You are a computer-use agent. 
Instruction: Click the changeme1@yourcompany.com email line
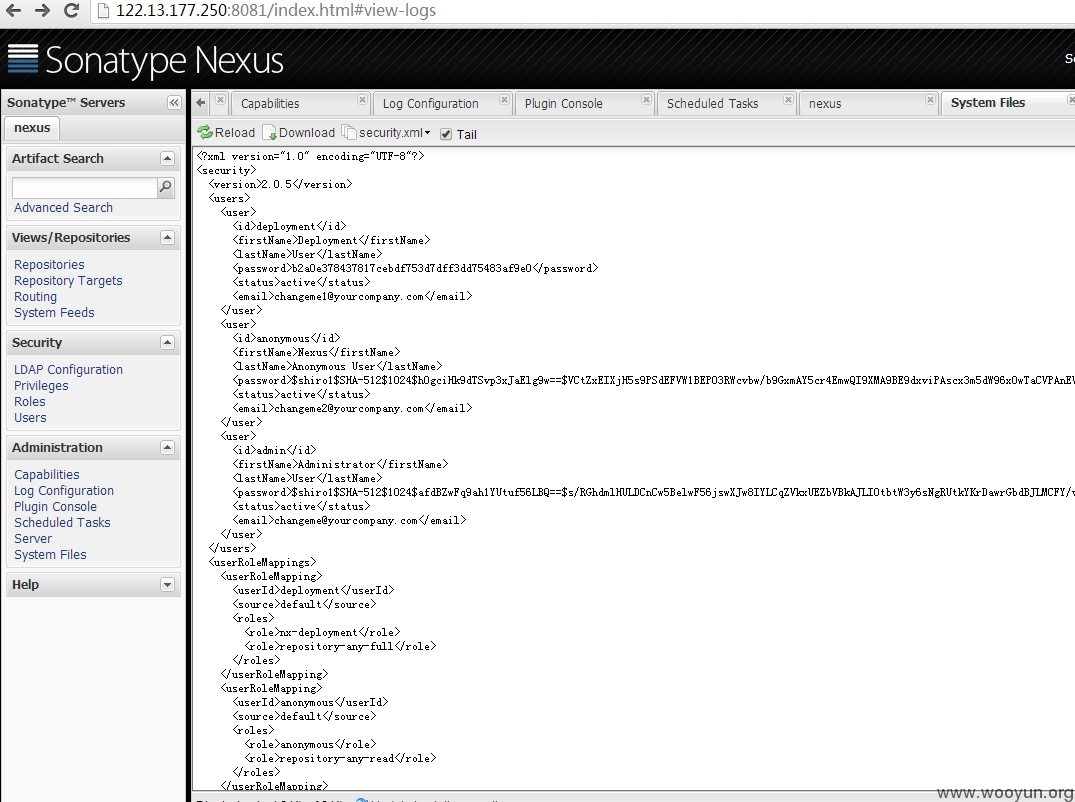coord(352,296)
